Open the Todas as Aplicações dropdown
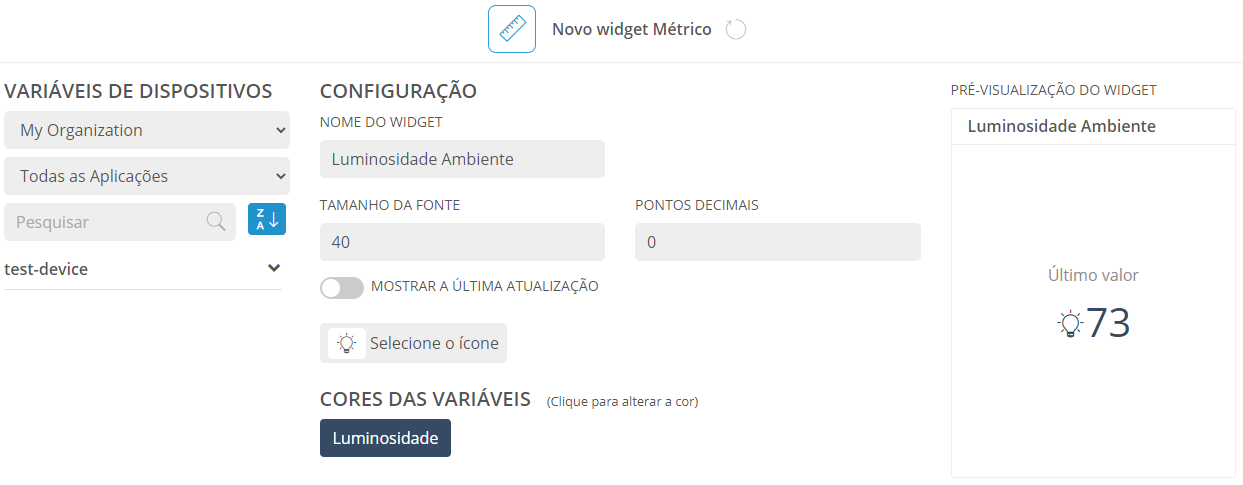The image size is (1243, 485). [147, 176]
